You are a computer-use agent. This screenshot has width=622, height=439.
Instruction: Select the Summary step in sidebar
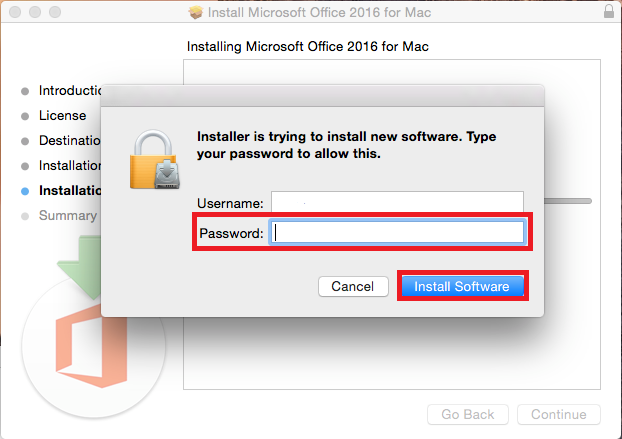[x=68, y=215]
